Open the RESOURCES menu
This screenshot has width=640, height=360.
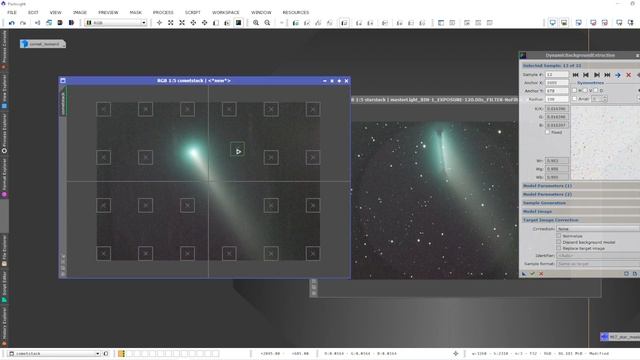296,13
